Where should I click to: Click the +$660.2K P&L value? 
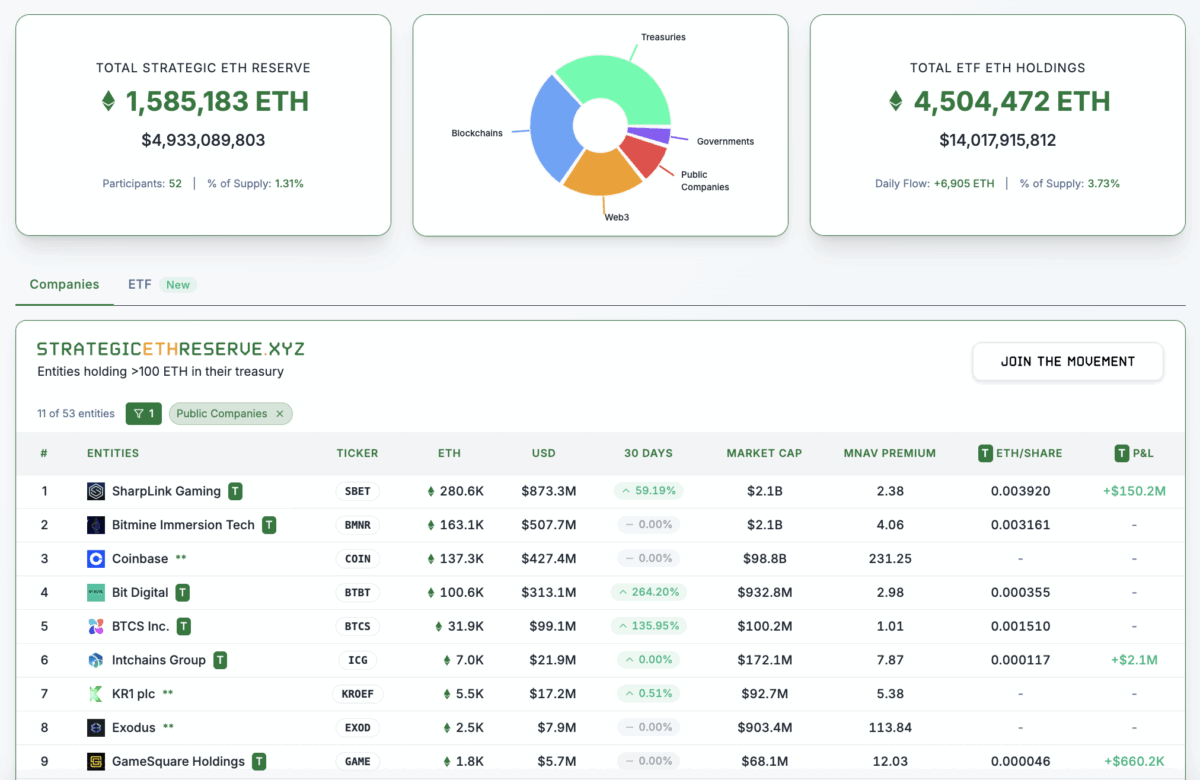pos(1133,761)
